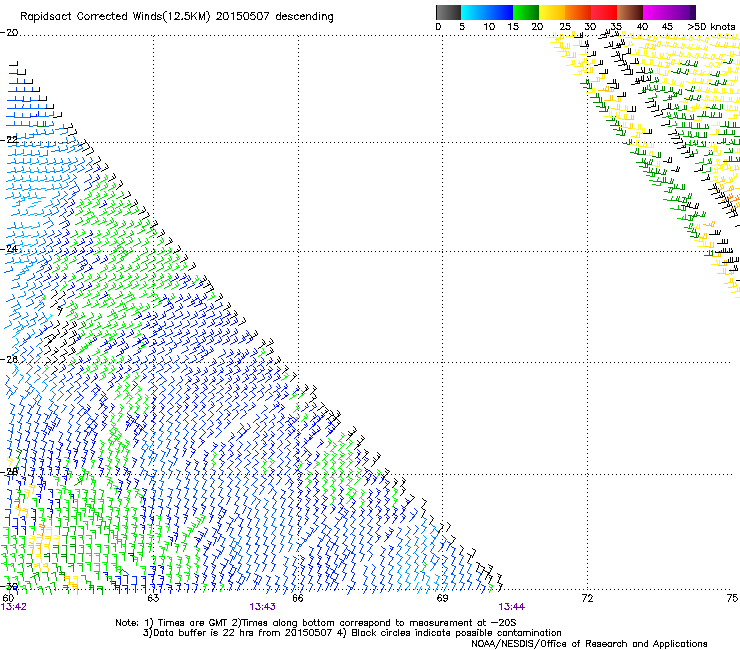Click the red 30-35 knots color swatch
The width and height of the screenshot is (740, 650).
click(x=604, y=12)
